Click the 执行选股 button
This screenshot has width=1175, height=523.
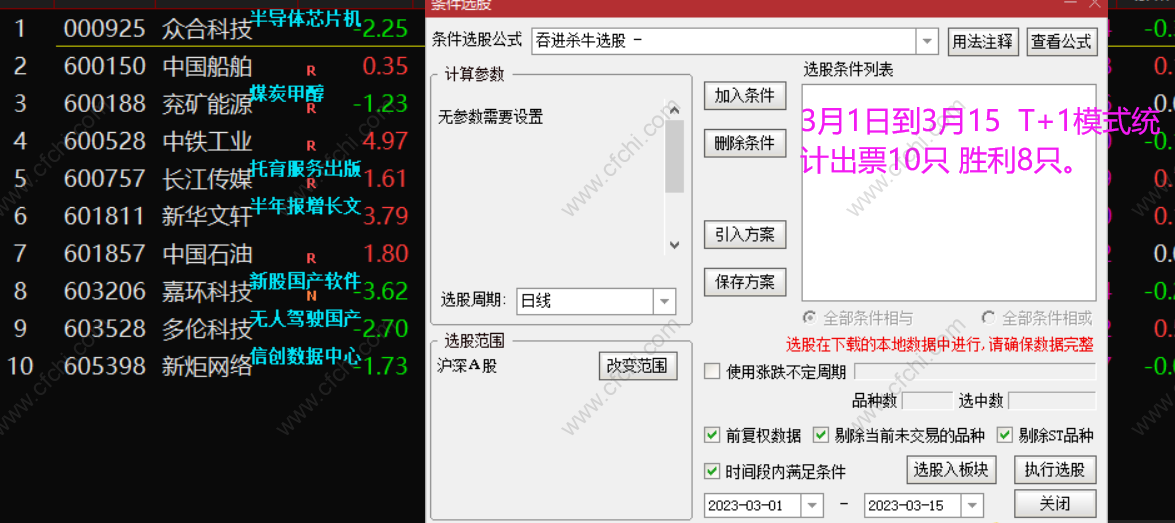pyautogui.click(x=1055, y=470)
